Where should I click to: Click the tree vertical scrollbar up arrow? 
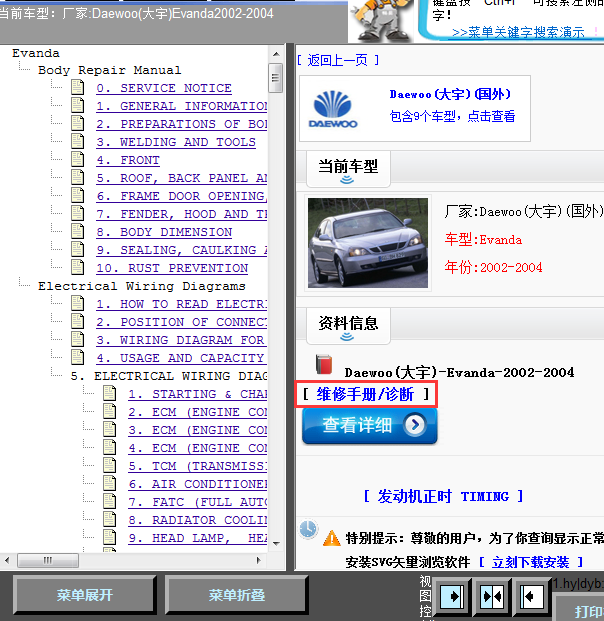point(276,54)
